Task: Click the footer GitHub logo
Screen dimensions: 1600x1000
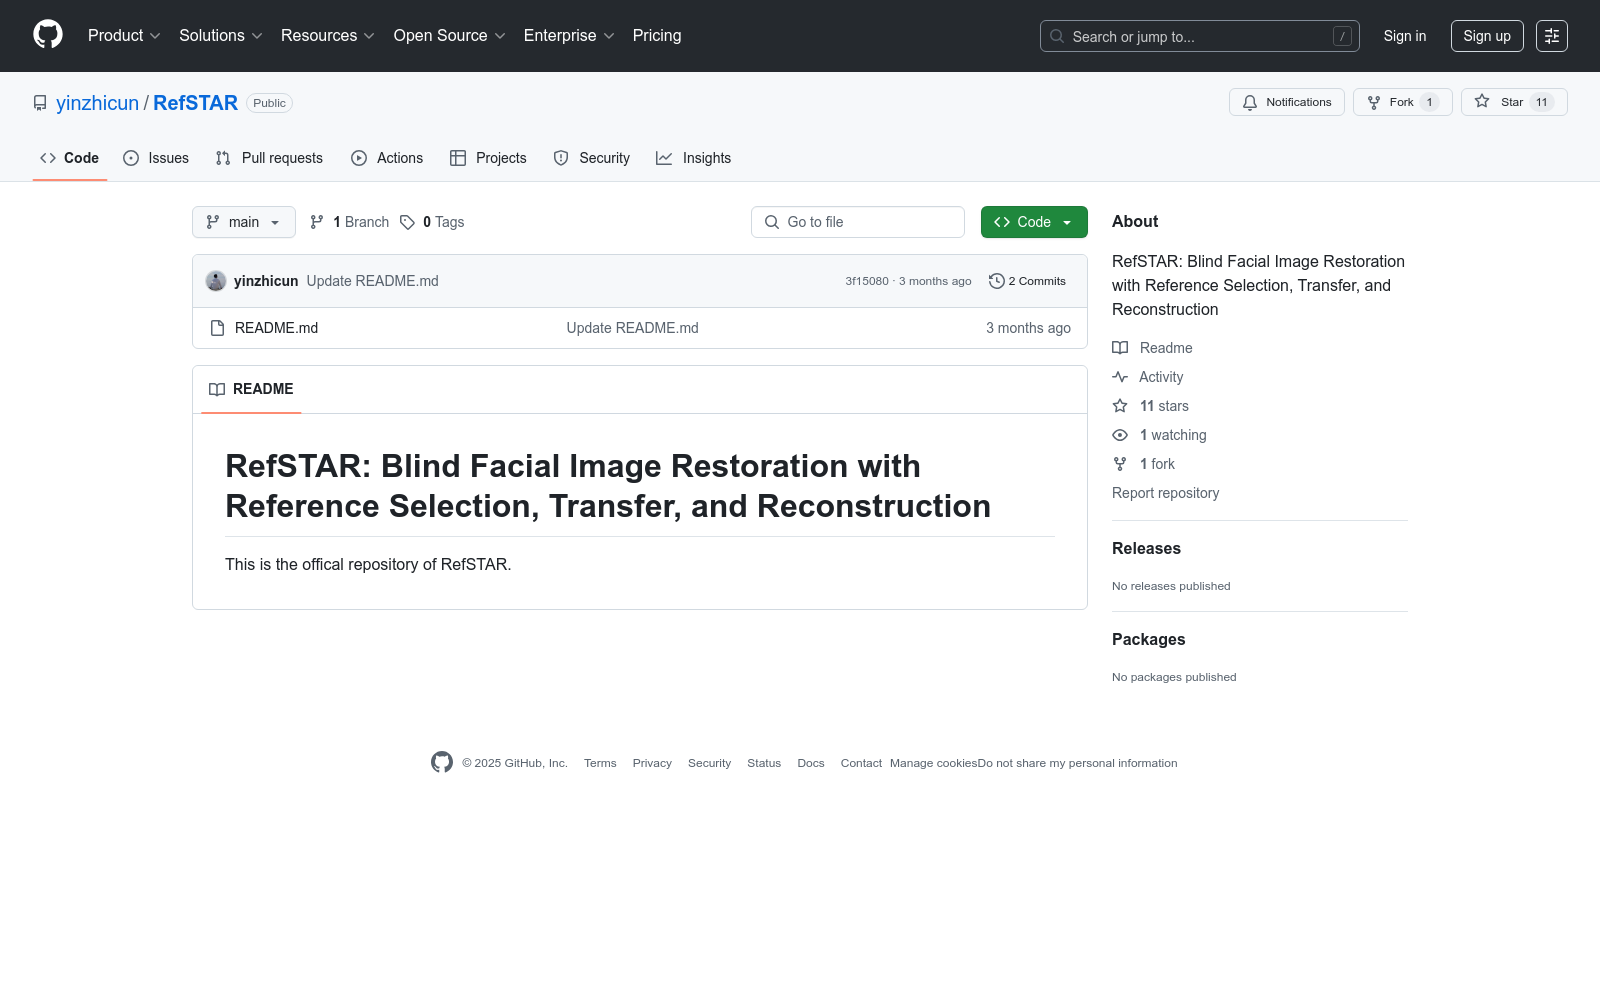Action: click(442, 762)
